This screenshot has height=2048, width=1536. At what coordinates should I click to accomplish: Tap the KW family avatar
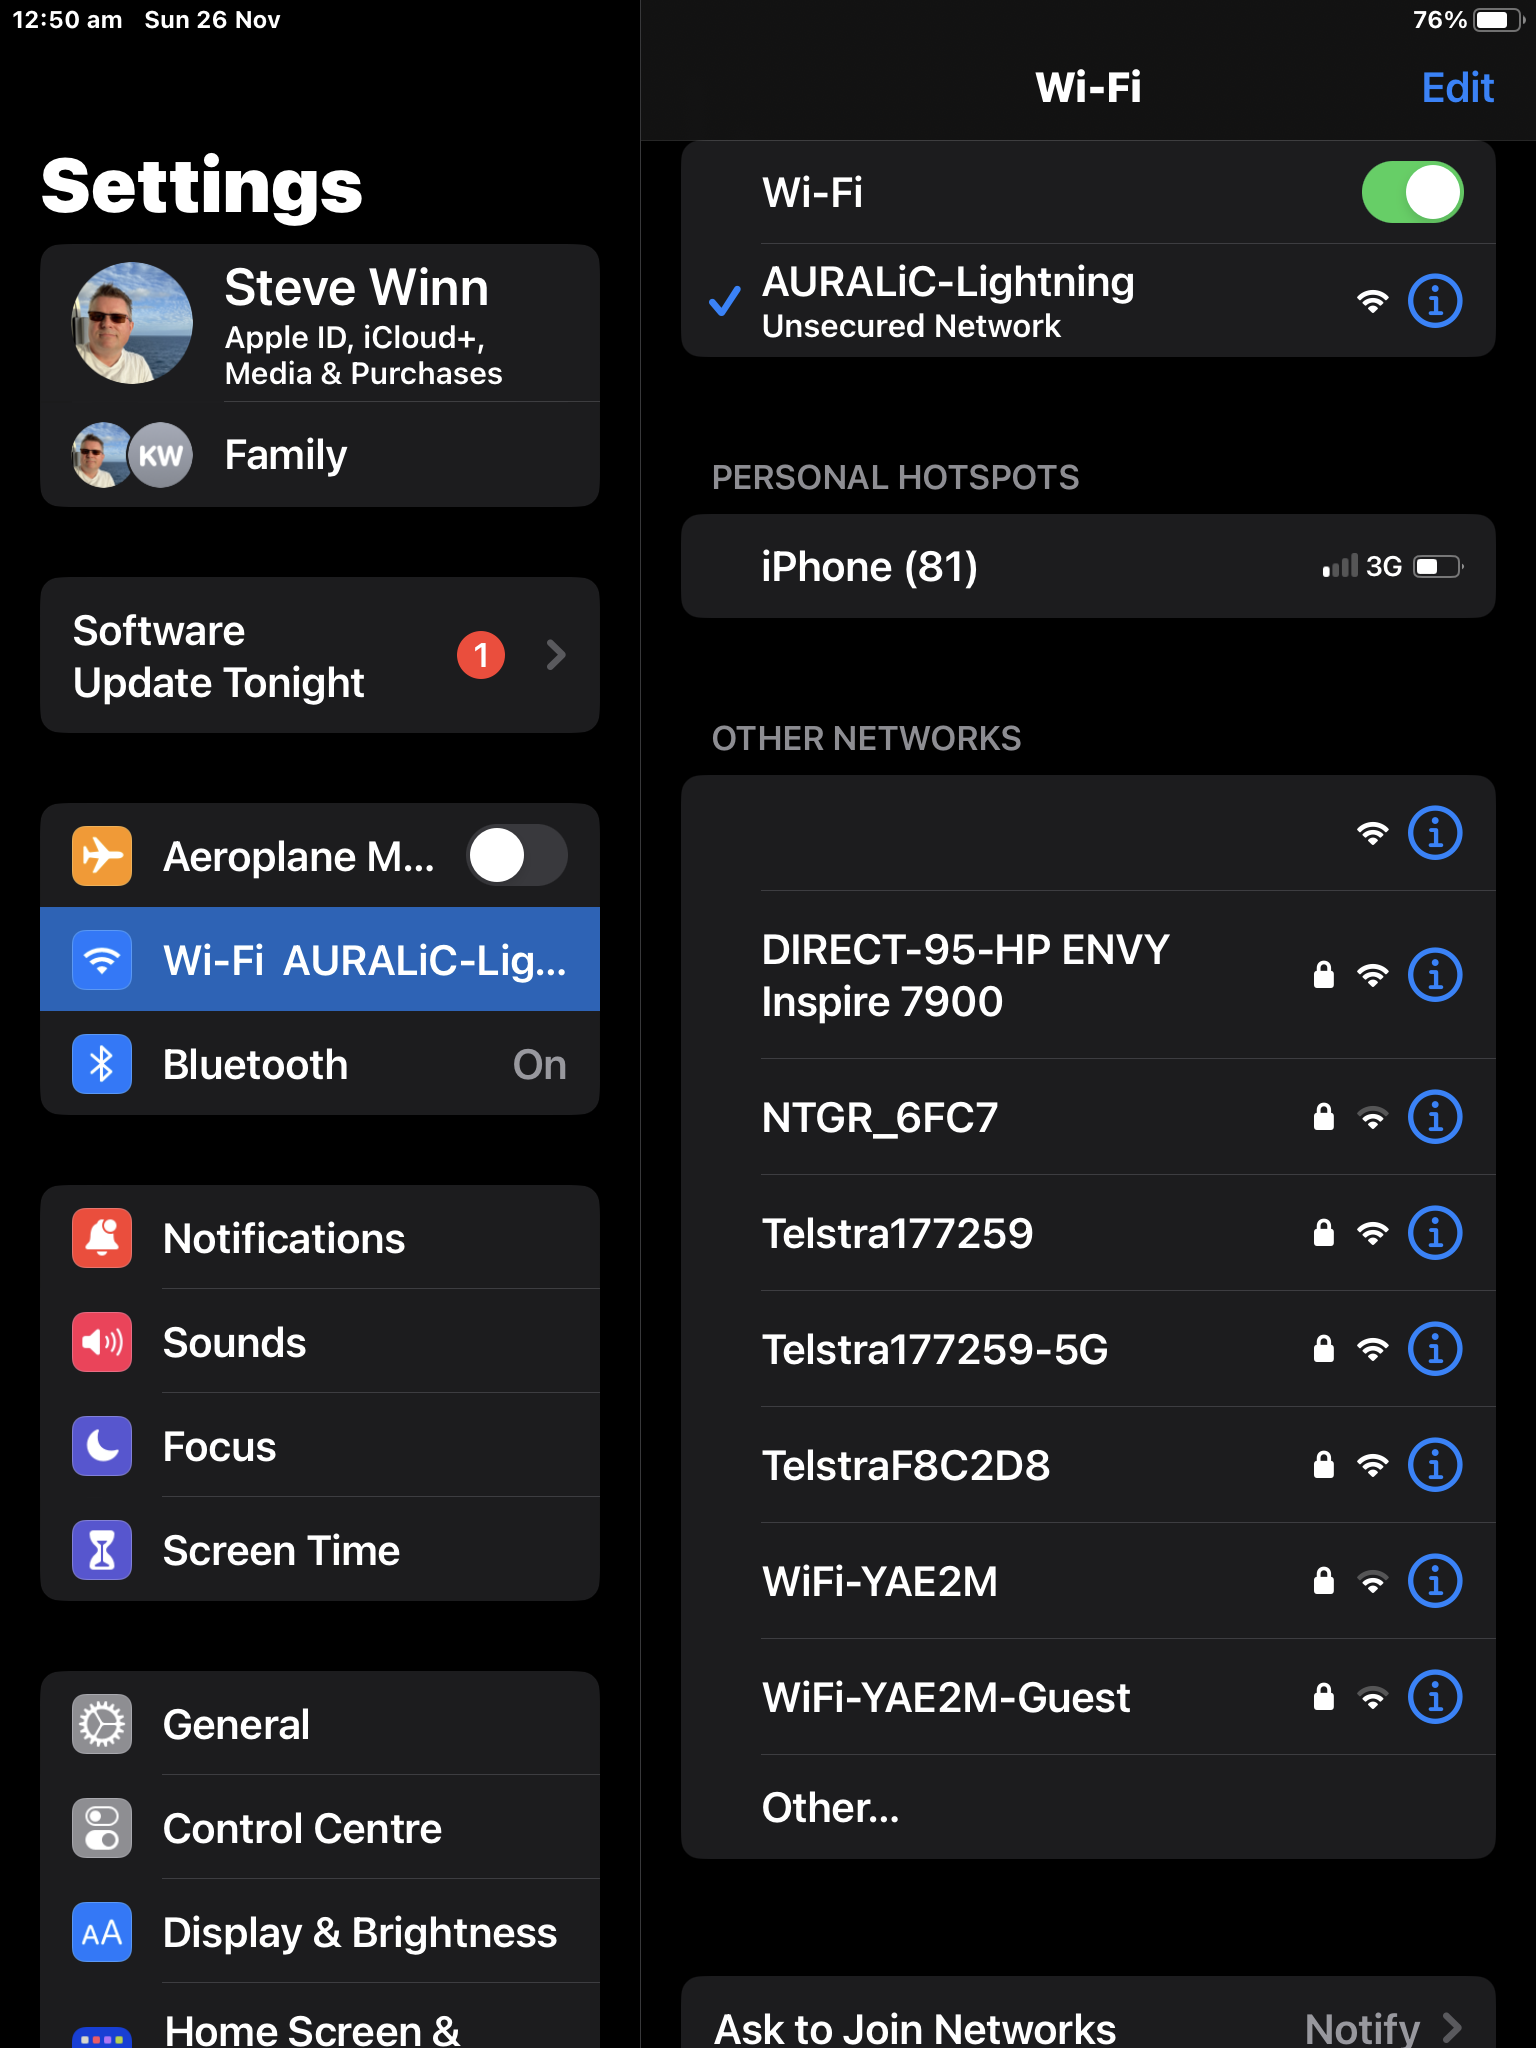[x=161, y=455]
